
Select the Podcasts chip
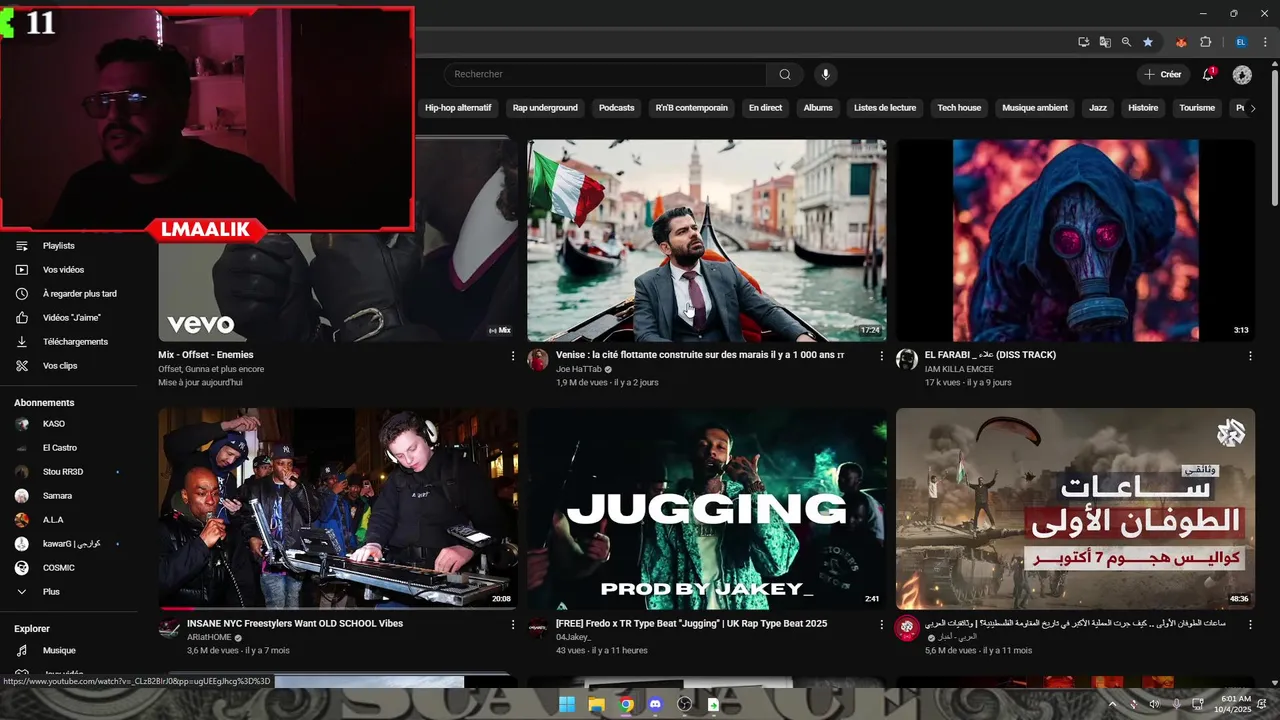click(x=616, y=108)
